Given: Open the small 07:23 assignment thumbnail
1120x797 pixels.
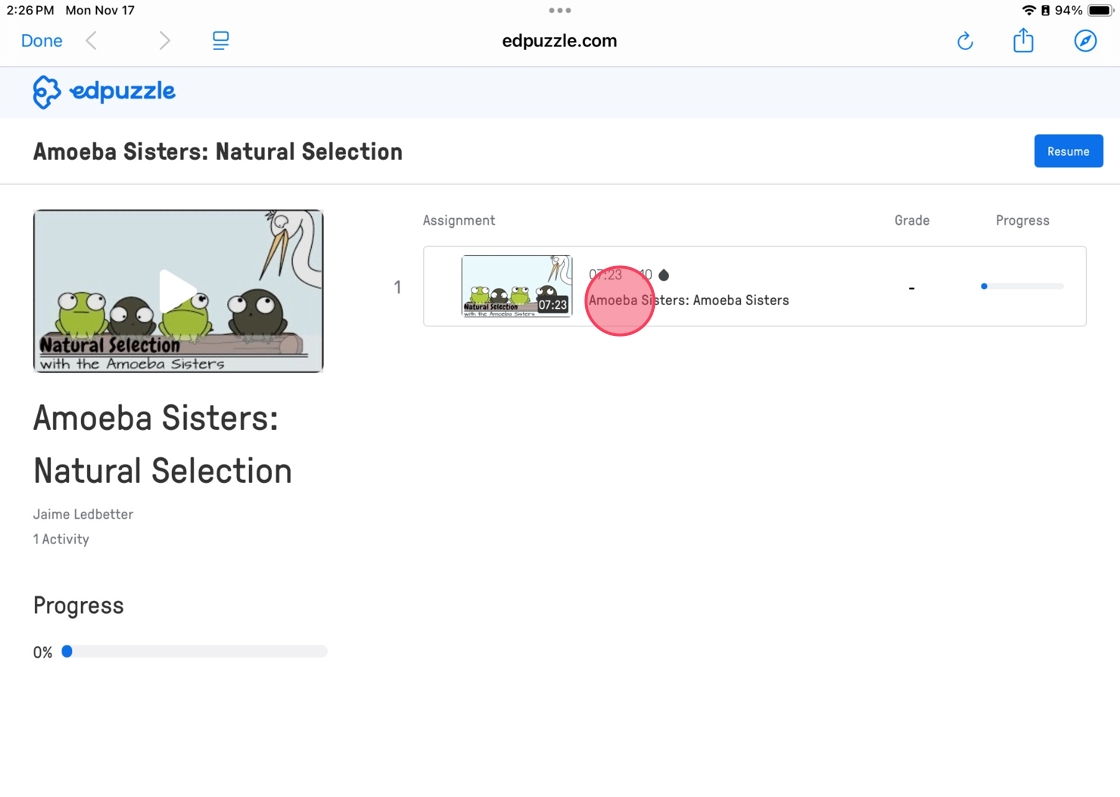Looking at the screenshot, I should [x=516, y=286].
